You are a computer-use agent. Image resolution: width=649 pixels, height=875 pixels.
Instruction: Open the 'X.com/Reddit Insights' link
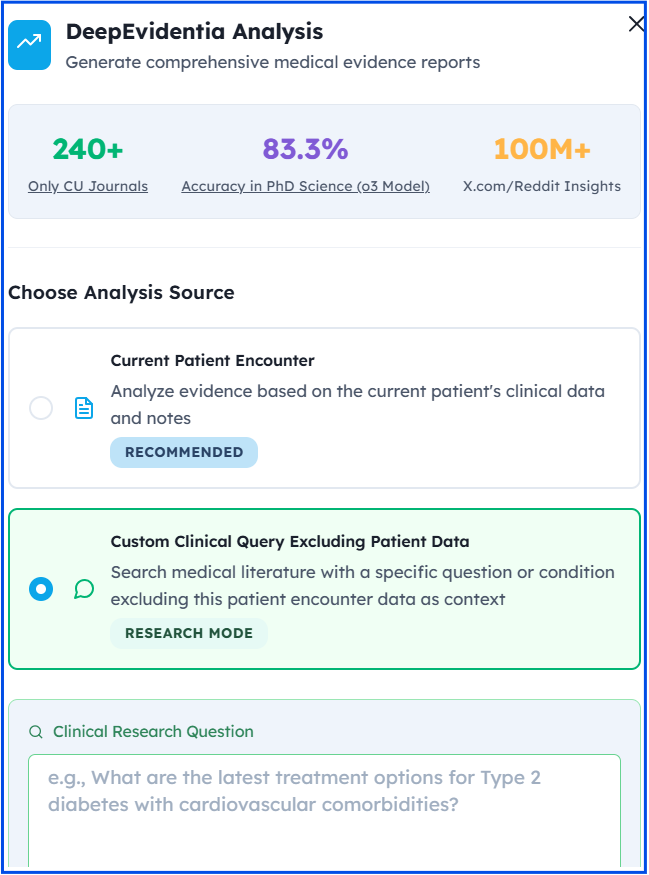click(541, 187)
